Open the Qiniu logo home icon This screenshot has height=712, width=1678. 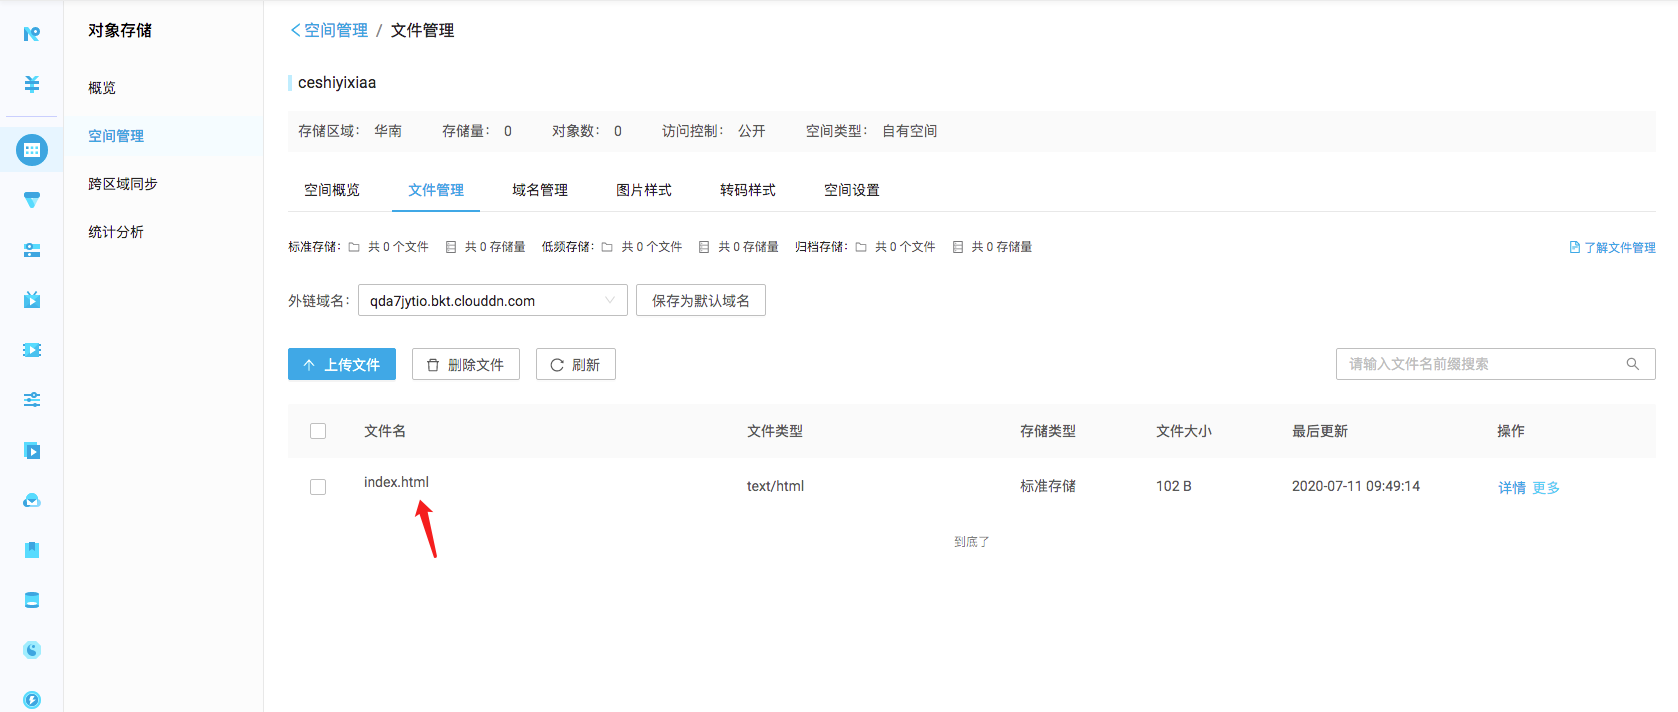[x=32, y=34]
